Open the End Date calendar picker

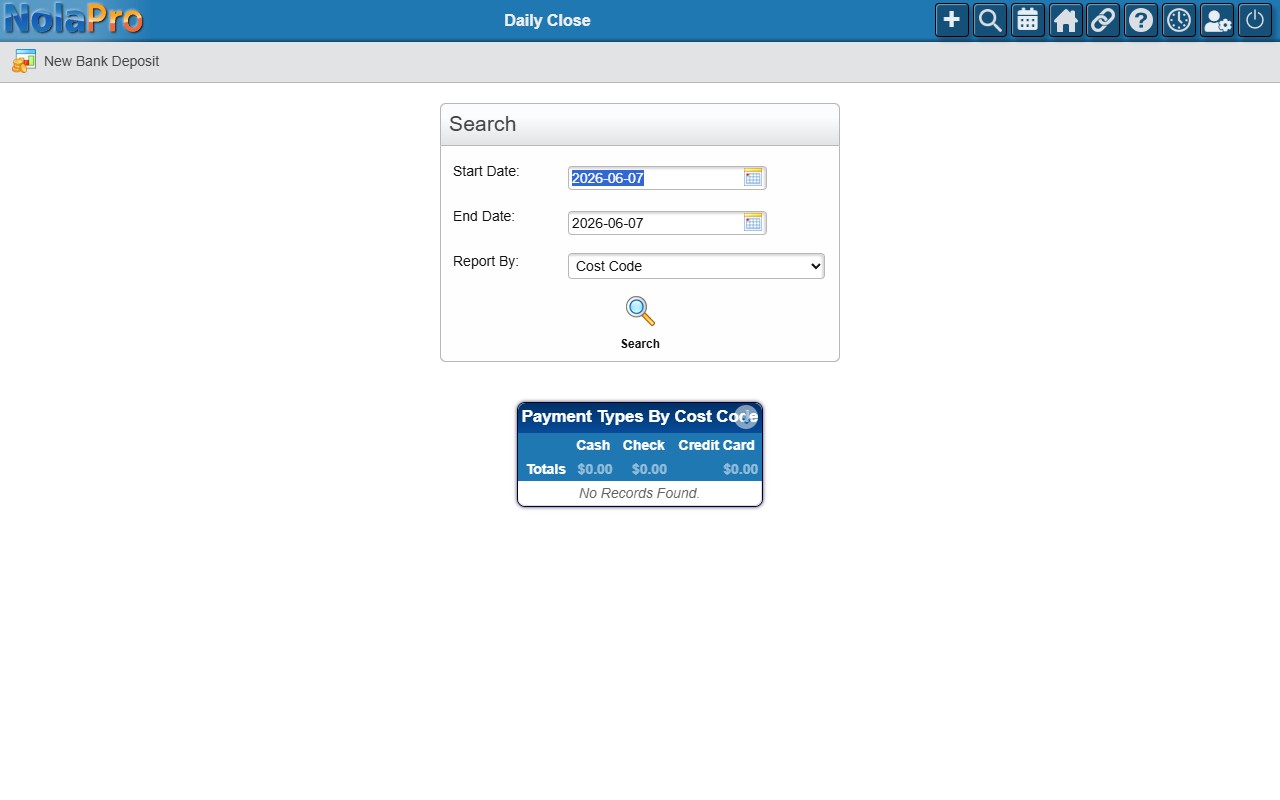pyautogui.click(x=753, y=222)
